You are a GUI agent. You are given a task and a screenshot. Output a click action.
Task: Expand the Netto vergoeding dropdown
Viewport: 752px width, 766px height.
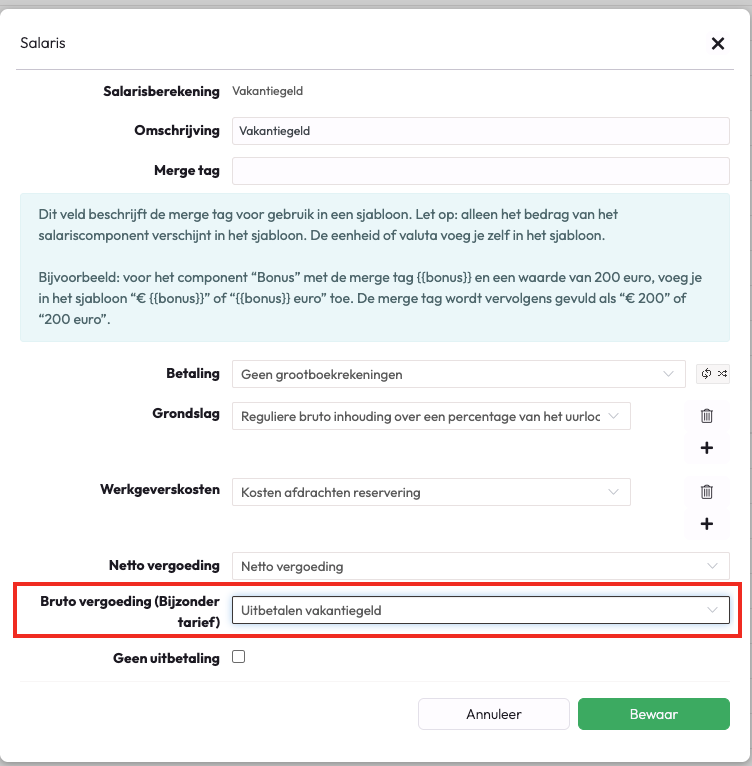point(480,566)
